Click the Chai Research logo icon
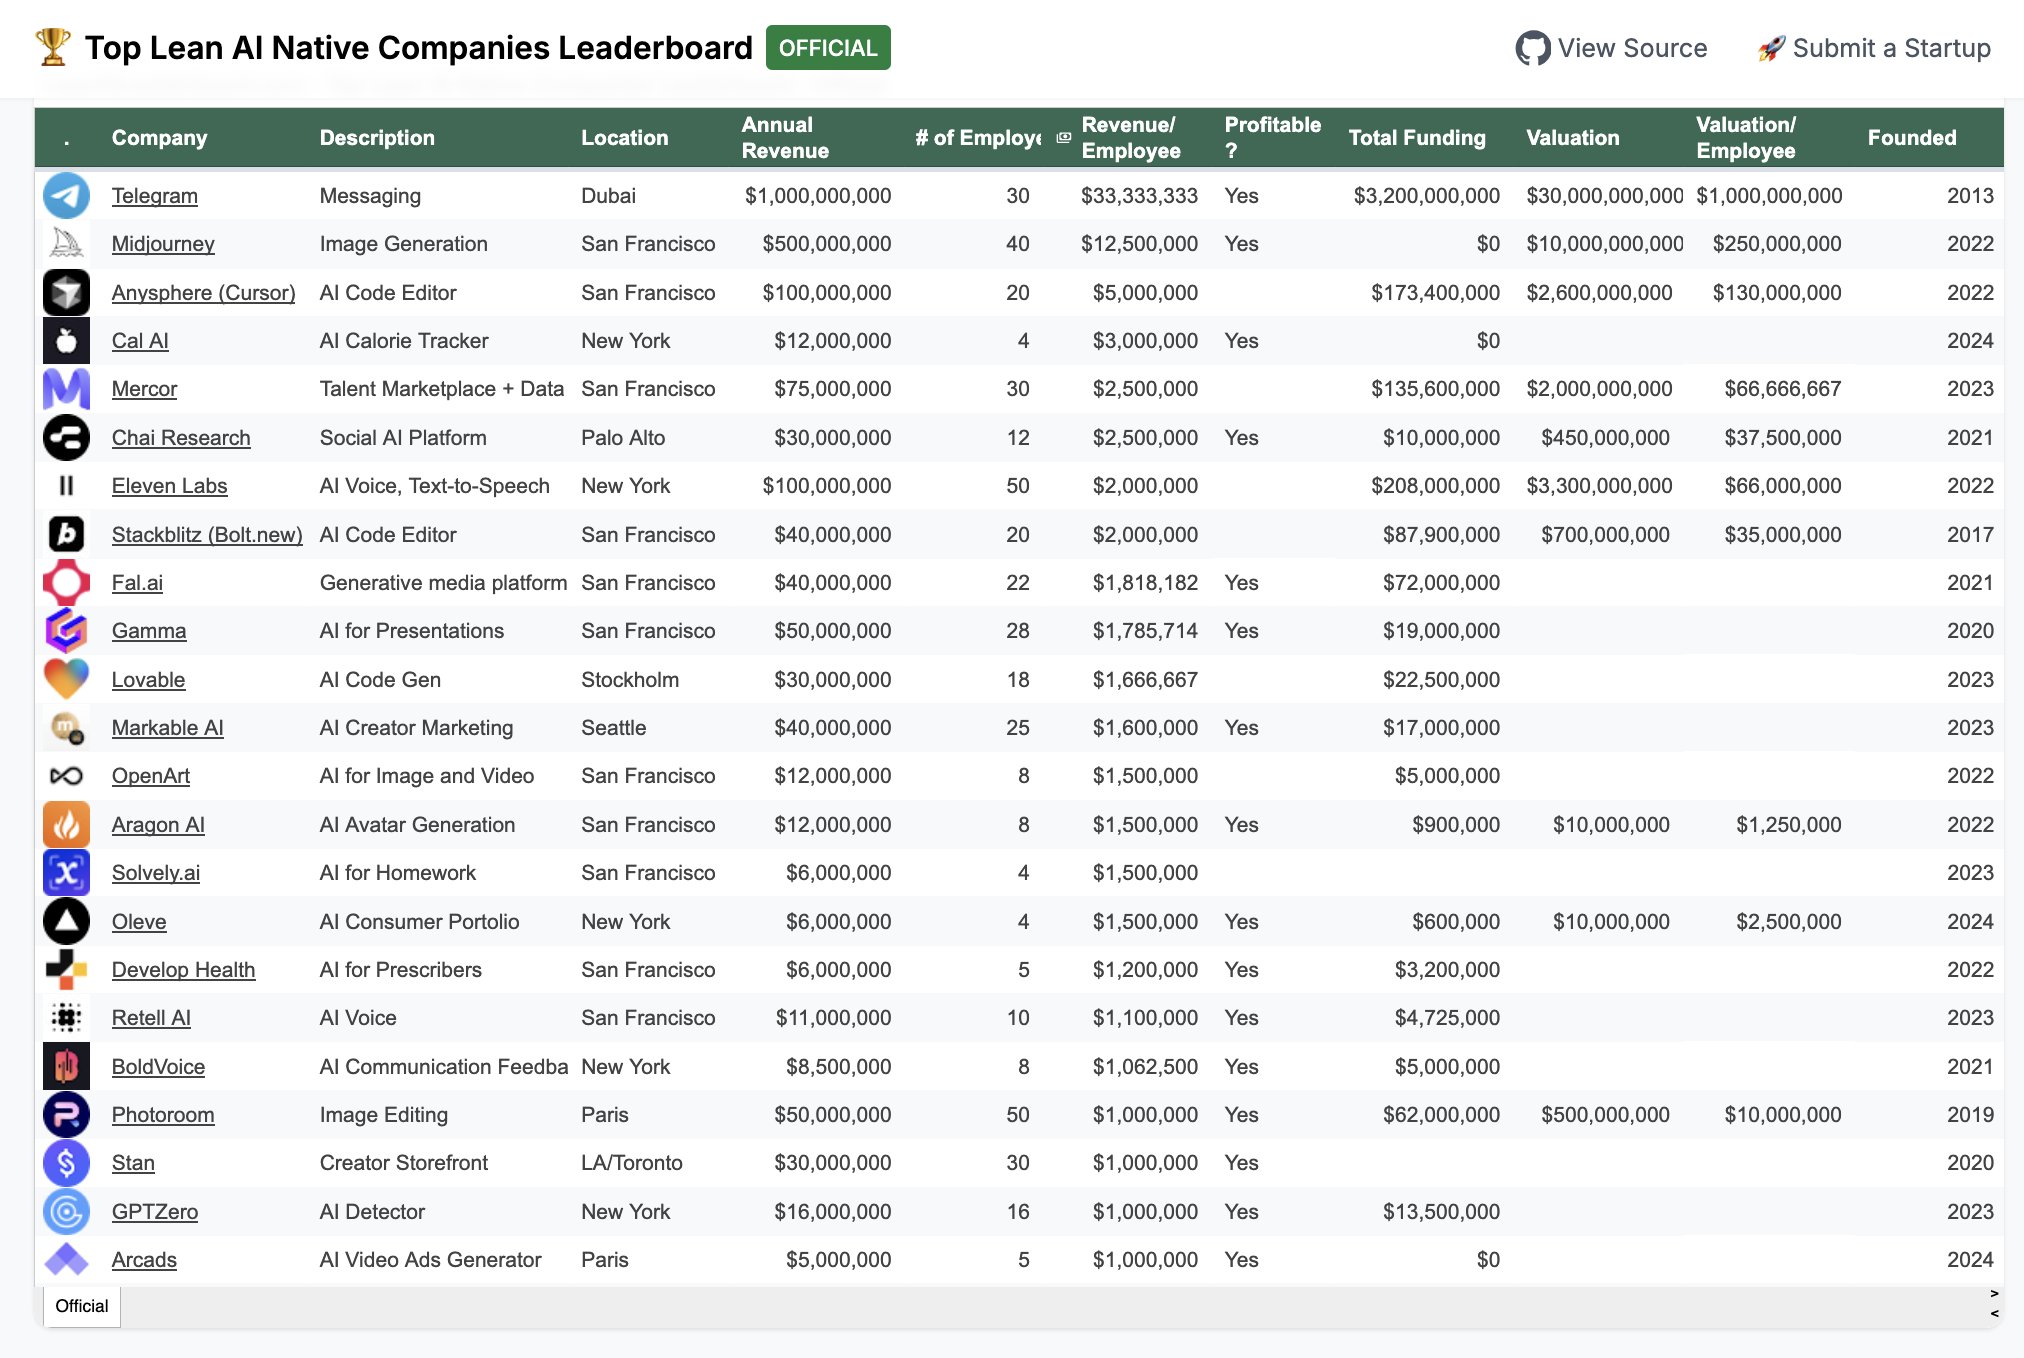 (66, 438)
